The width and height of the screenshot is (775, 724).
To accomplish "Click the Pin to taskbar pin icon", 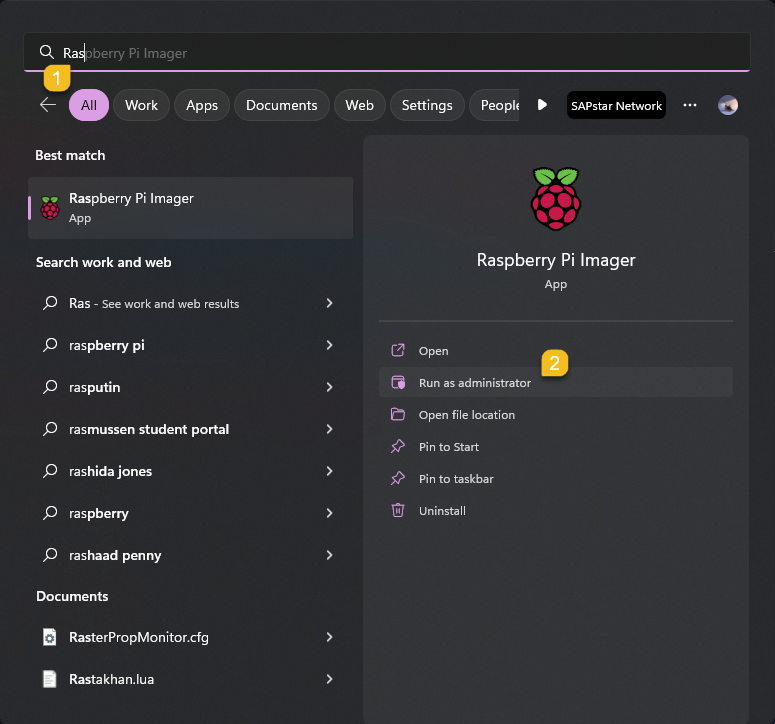I will pyautogui.click(x=398, y=479).
